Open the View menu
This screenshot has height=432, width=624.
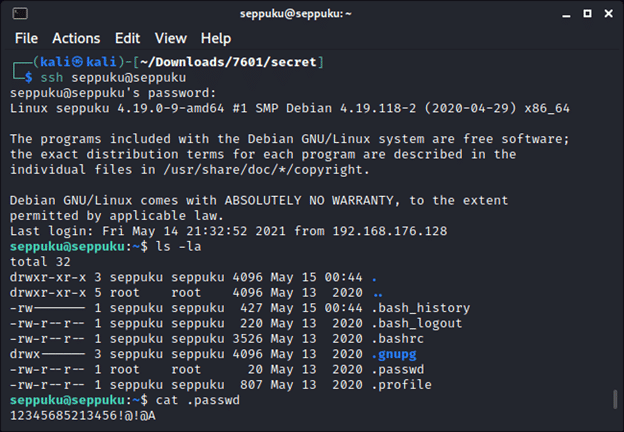click(x=170, y=38)
